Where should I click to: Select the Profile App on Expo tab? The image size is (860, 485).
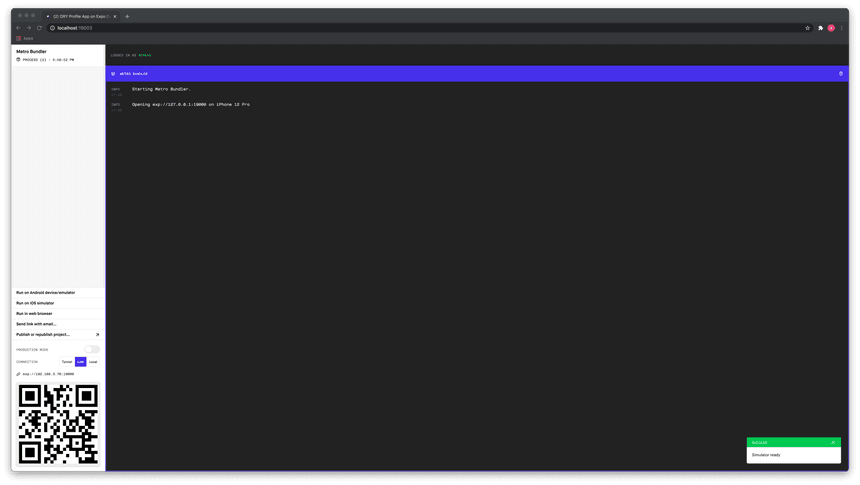(81, 16)
